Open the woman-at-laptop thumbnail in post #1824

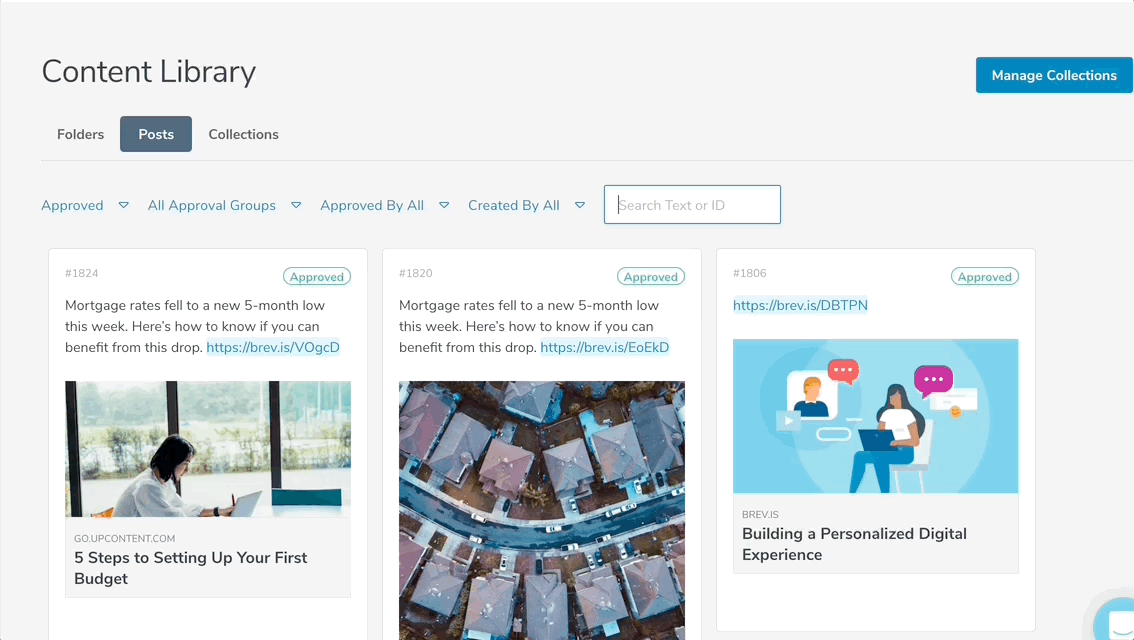click(x=208, y=449)
